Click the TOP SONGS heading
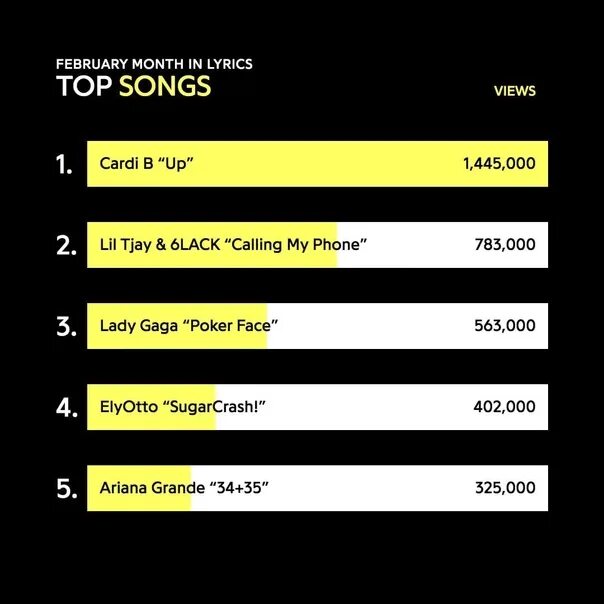The image size is (604, 604). coord(133,87)
